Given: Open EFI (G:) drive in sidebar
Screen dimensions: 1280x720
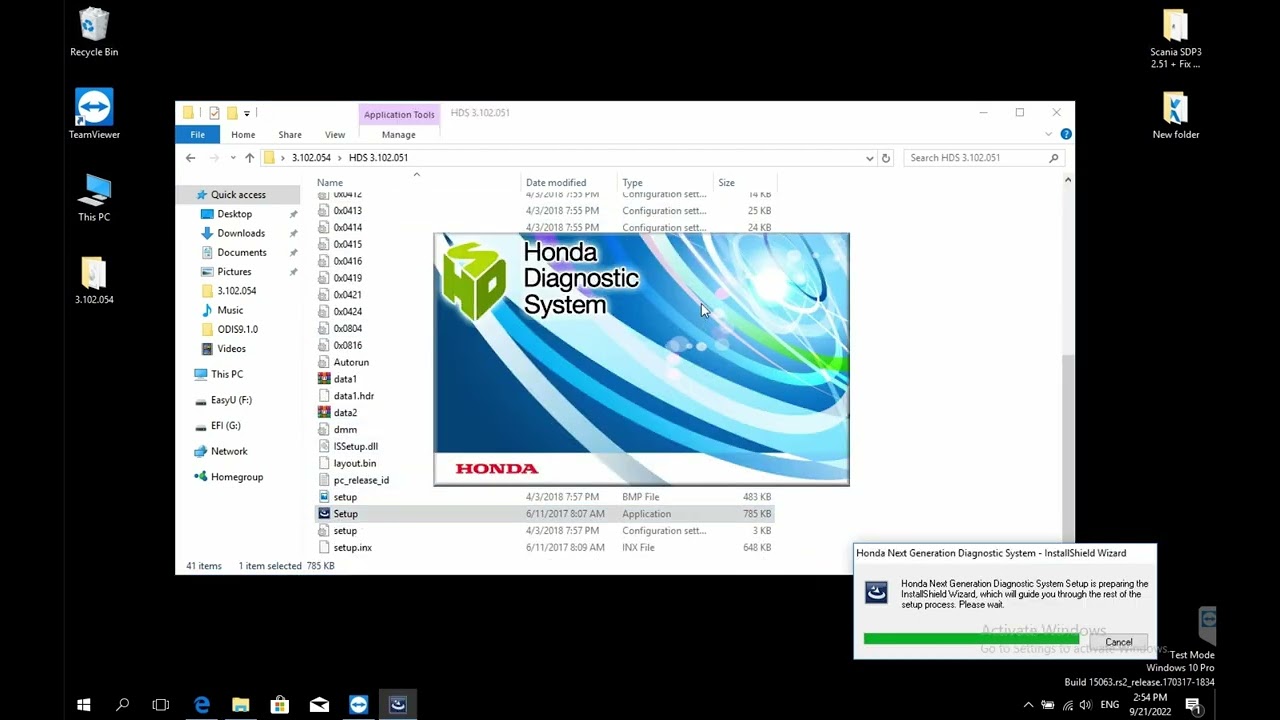Looking at the screenshot, I should click(225, 426).
